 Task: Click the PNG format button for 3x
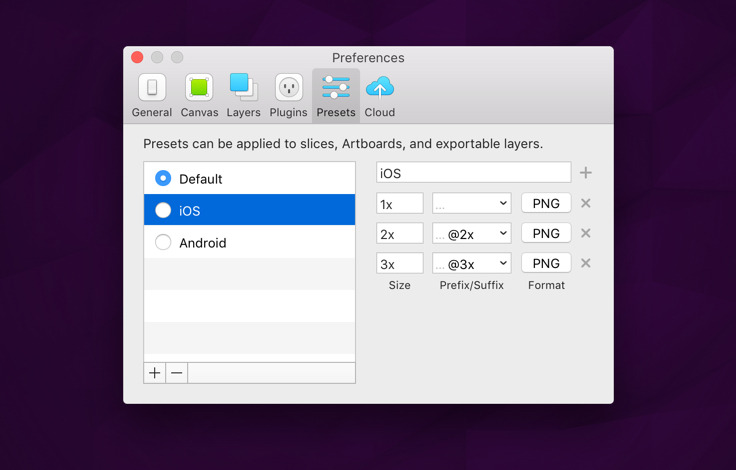click(x=546, y=263)
